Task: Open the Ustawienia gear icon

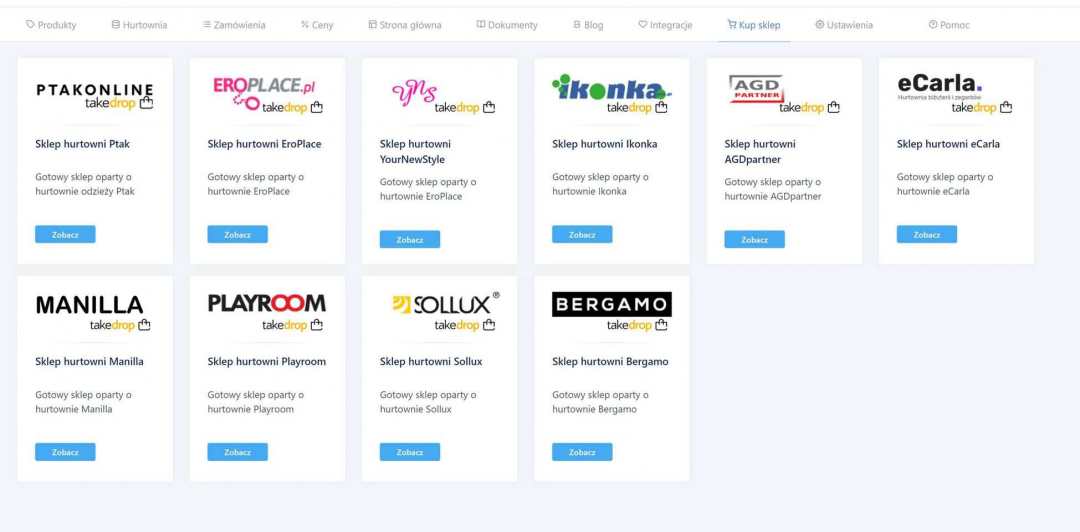Action: (820, 25)
